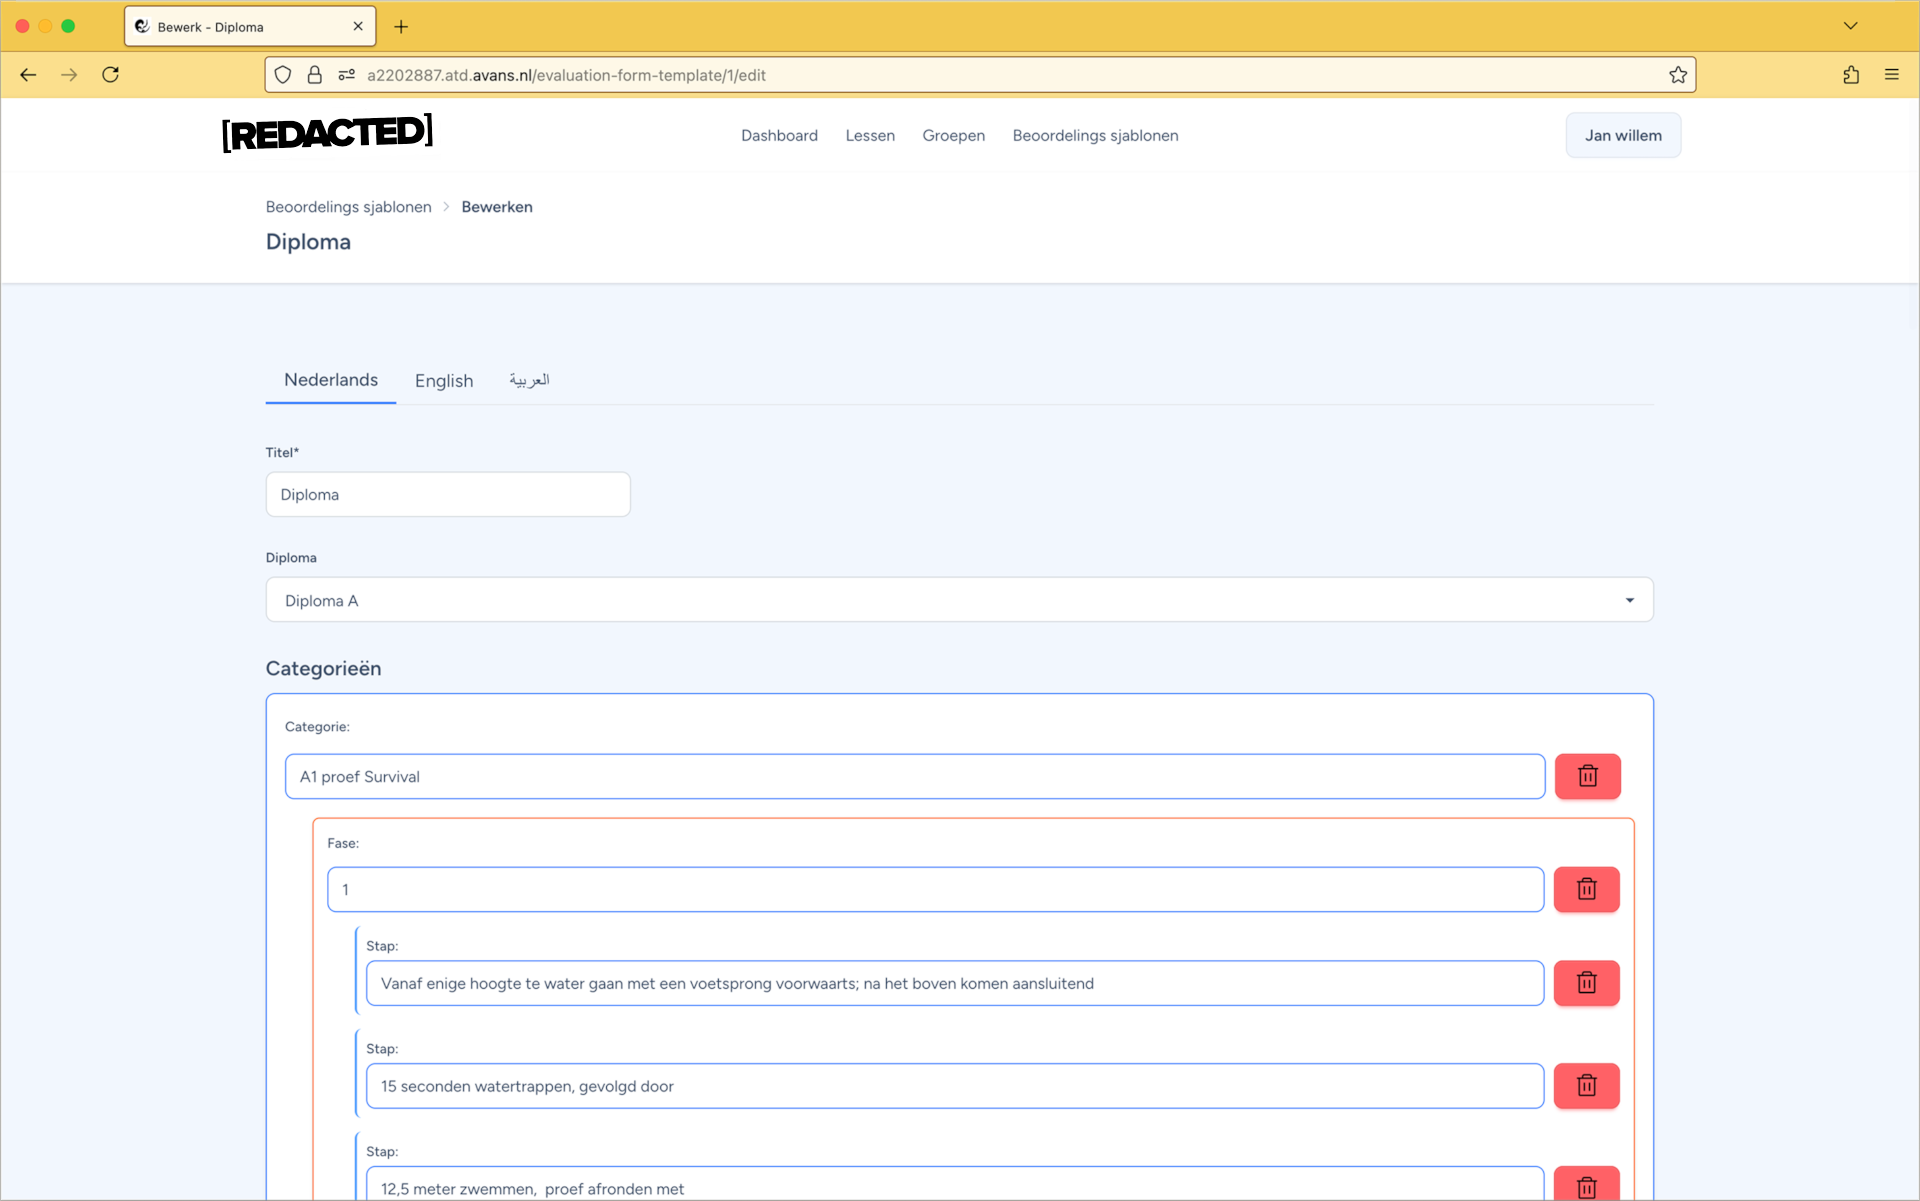Delete the A1 proef Survival category

[x=1587, y=776]
